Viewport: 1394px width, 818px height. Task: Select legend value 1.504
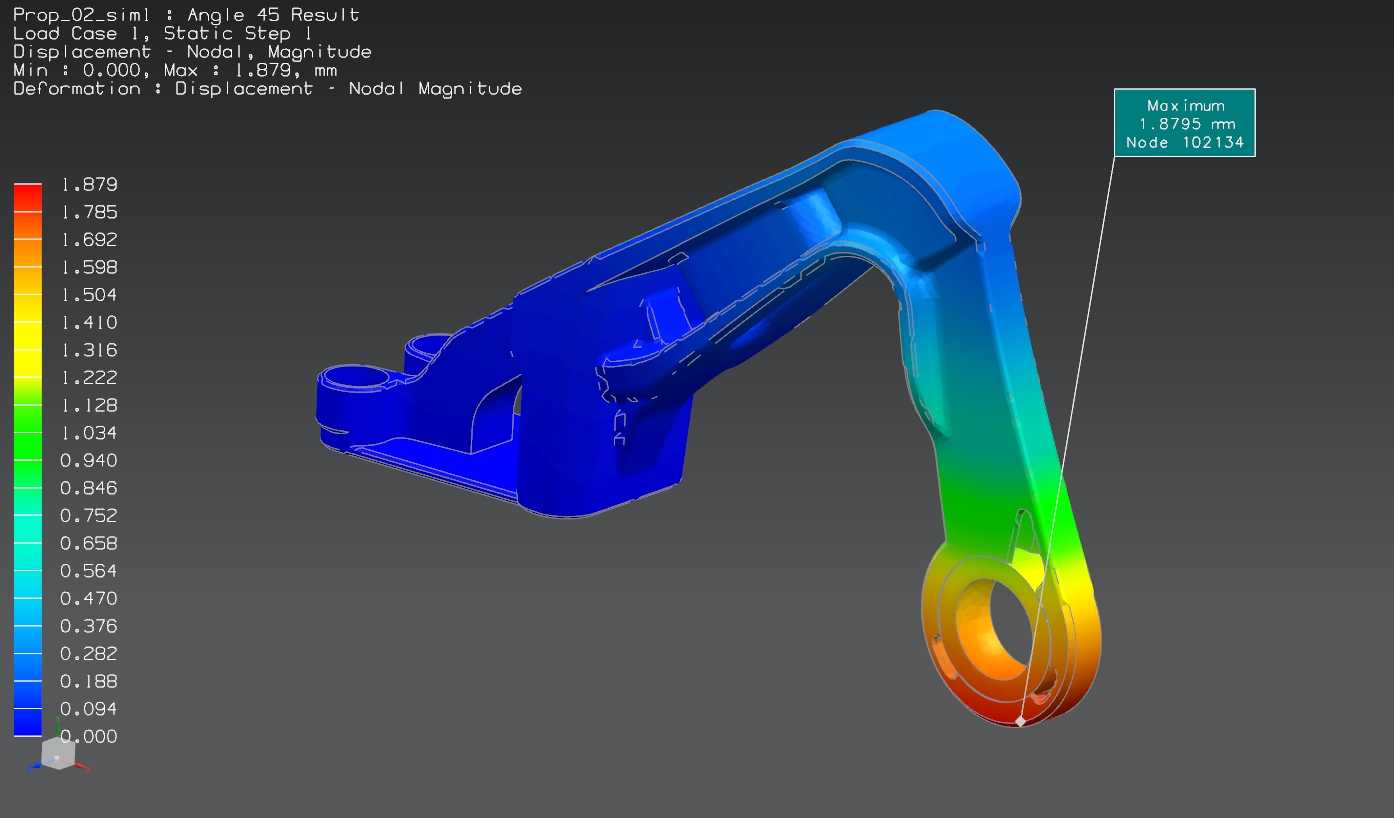point(89,294)
